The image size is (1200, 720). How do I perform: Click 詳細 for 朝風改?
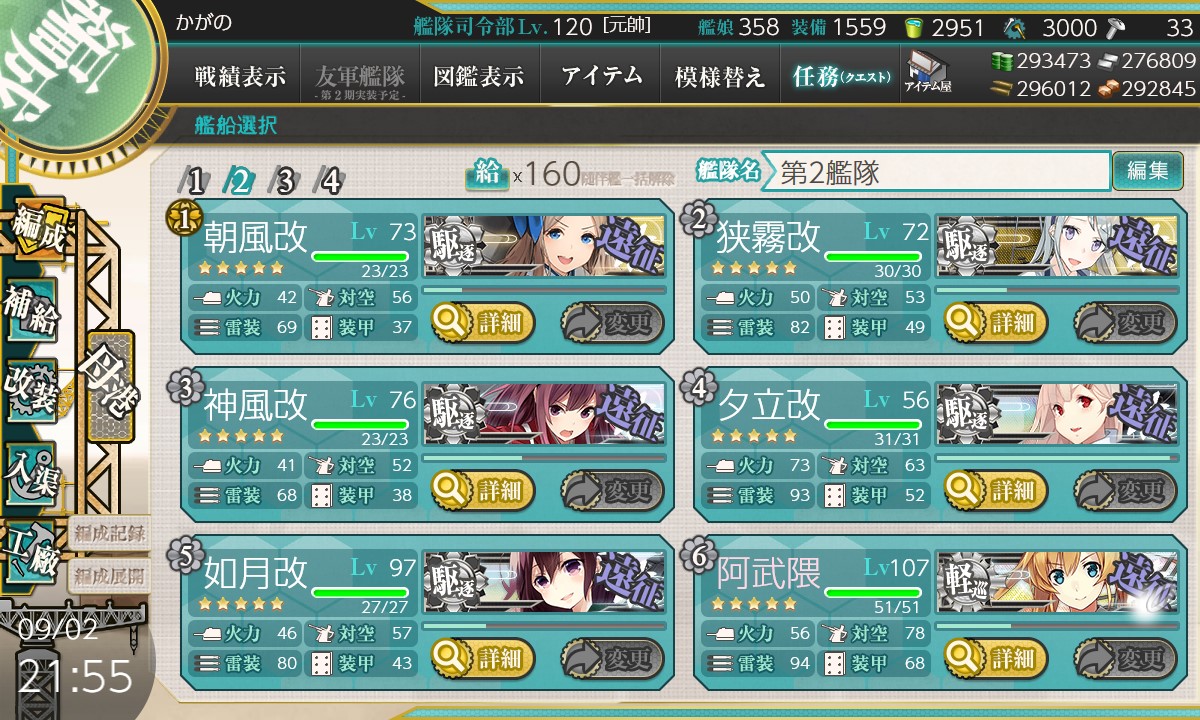click(483, 322)
